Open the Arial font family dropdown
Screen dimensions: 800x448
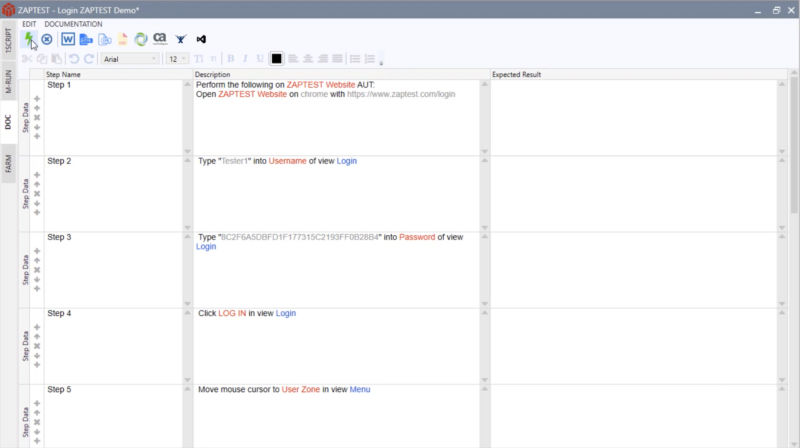(130, 59)
